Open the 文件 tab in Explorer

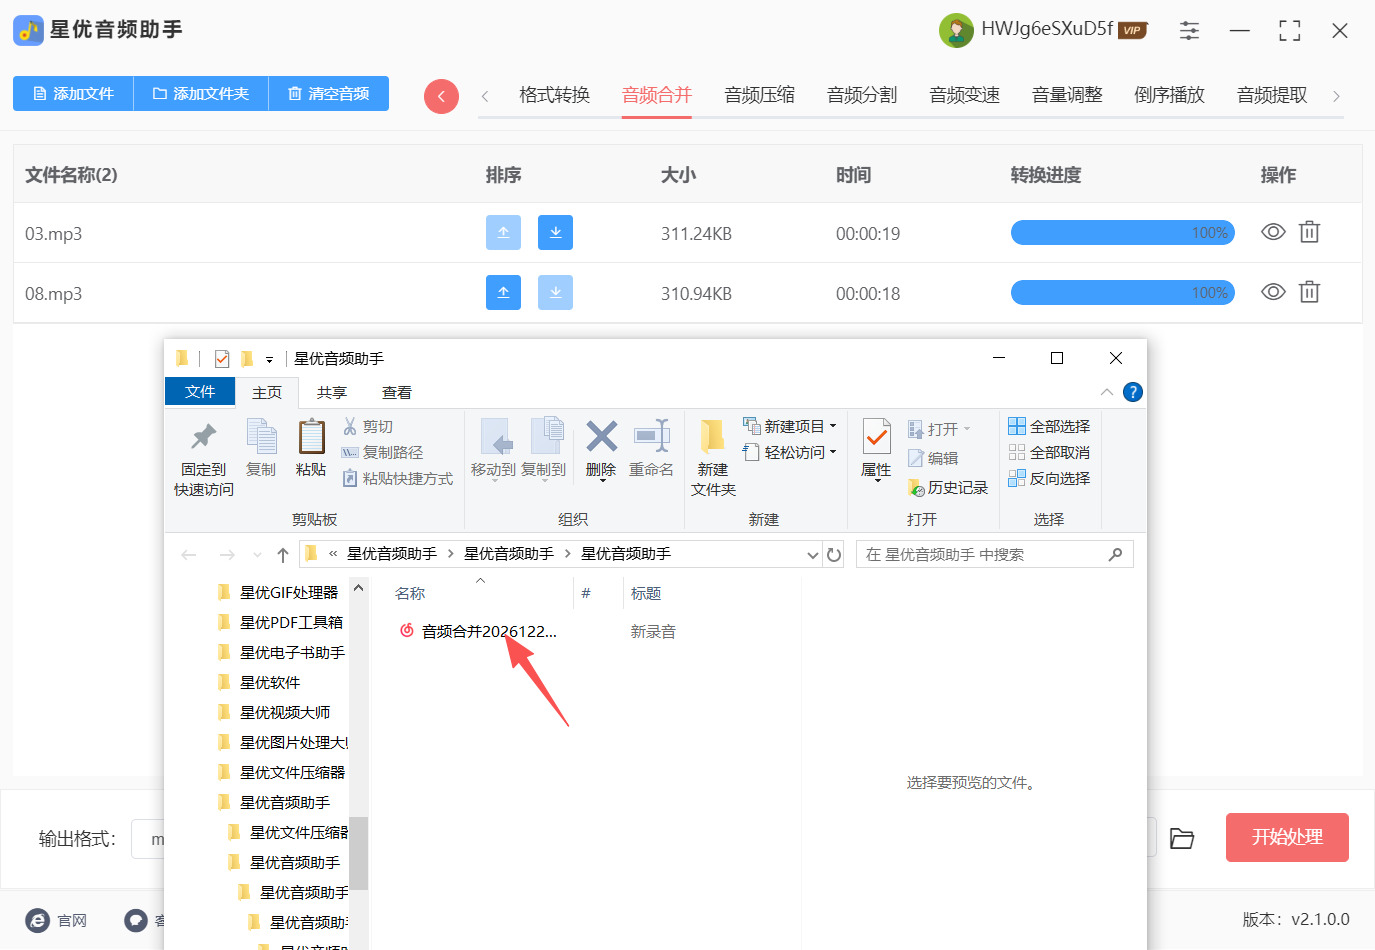(x=200, y=392)
